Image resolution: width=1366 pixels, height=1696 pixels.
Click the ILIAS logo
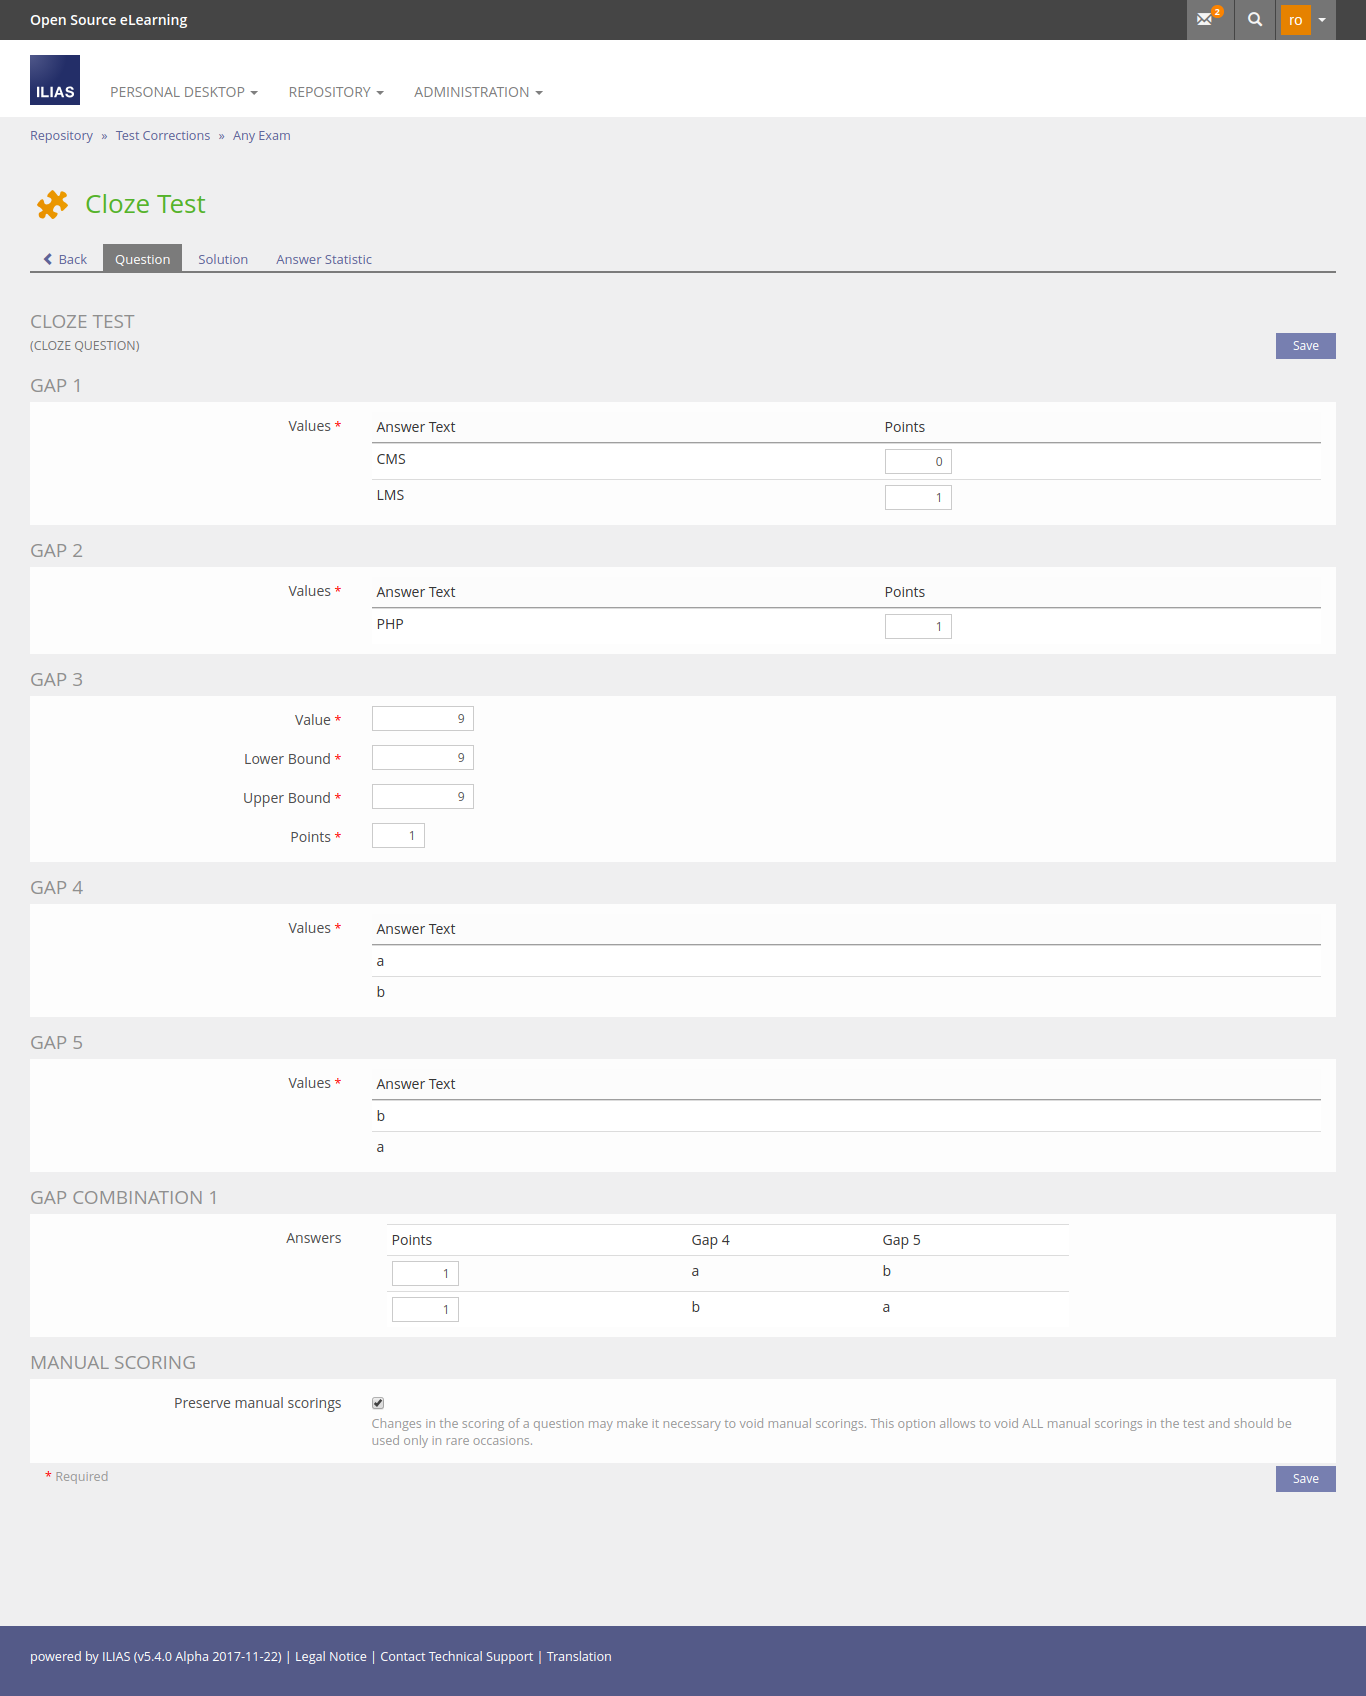pyautogui.click(x=55, y=80)
